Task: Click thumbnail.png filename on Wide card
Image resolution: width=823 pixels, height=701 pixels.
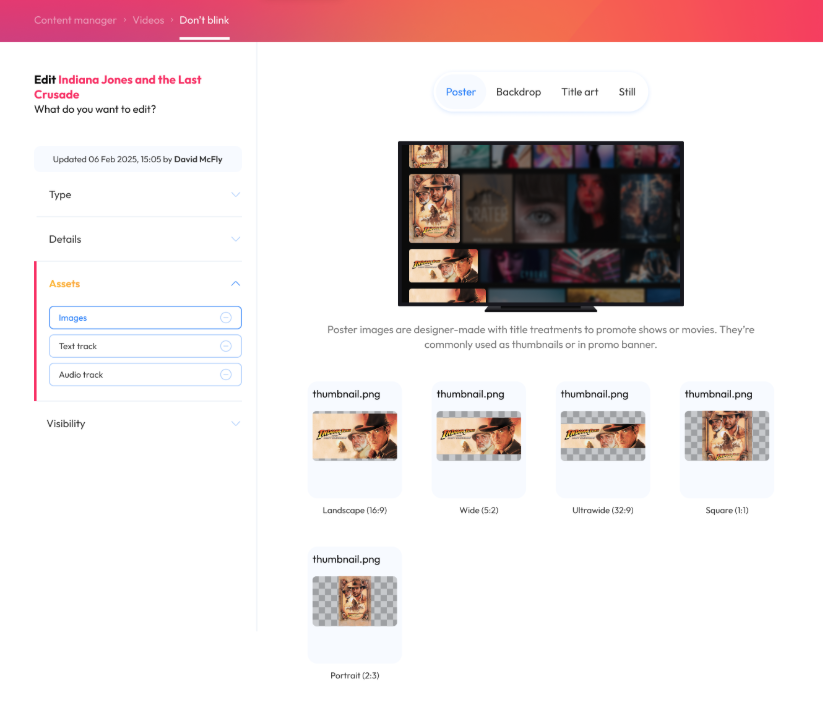Action: [470, 394]
